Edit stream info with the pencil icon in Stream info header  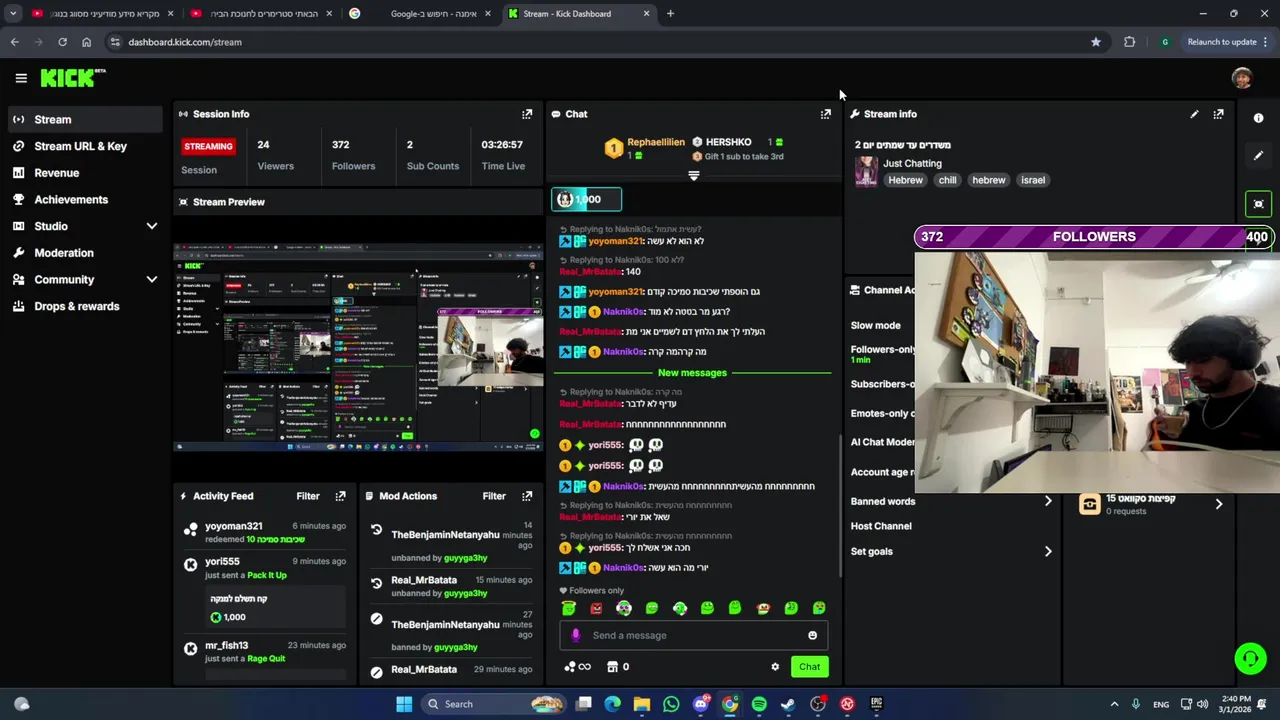pos(1194,114)
